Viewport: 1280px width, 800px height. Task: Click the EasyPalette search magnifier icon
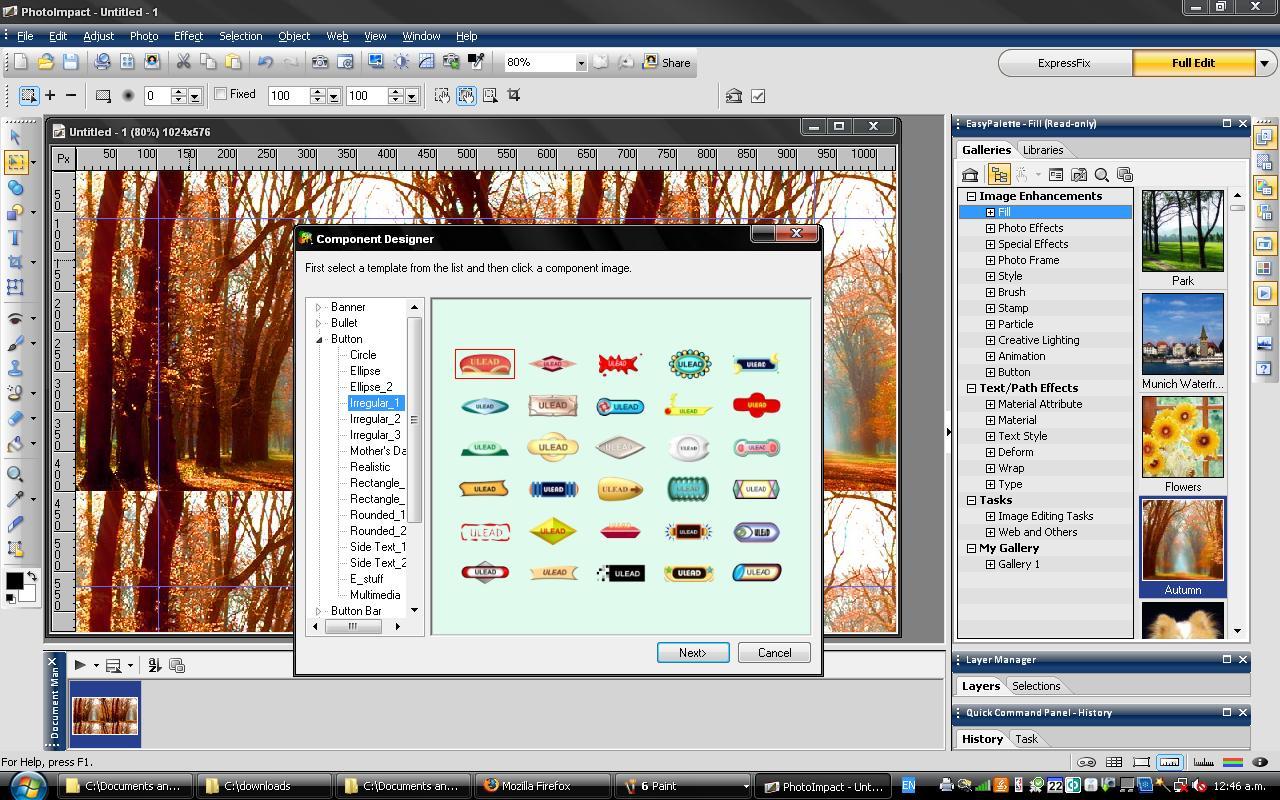1101,175
